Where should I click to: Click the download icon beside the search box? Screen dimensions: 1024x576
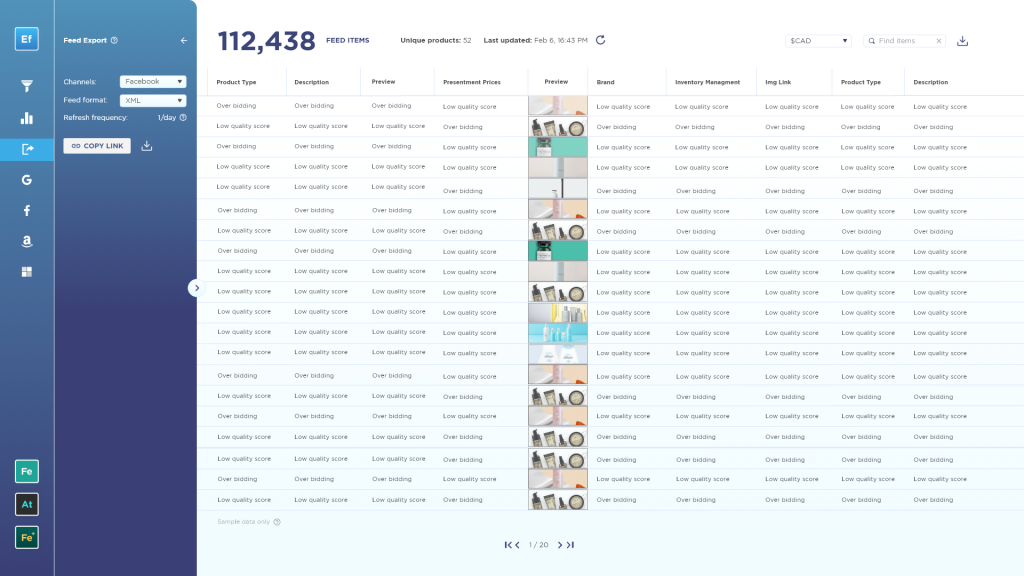coord(962,41)
